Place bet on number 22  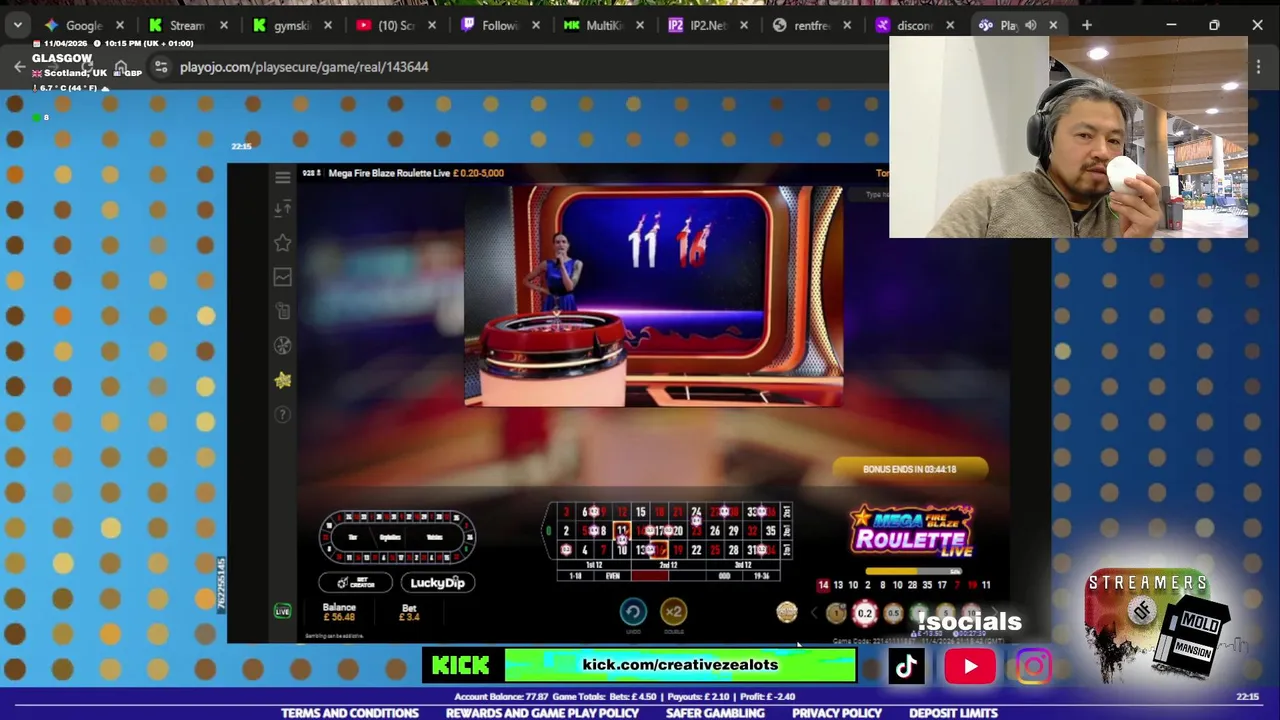(696, 550)
